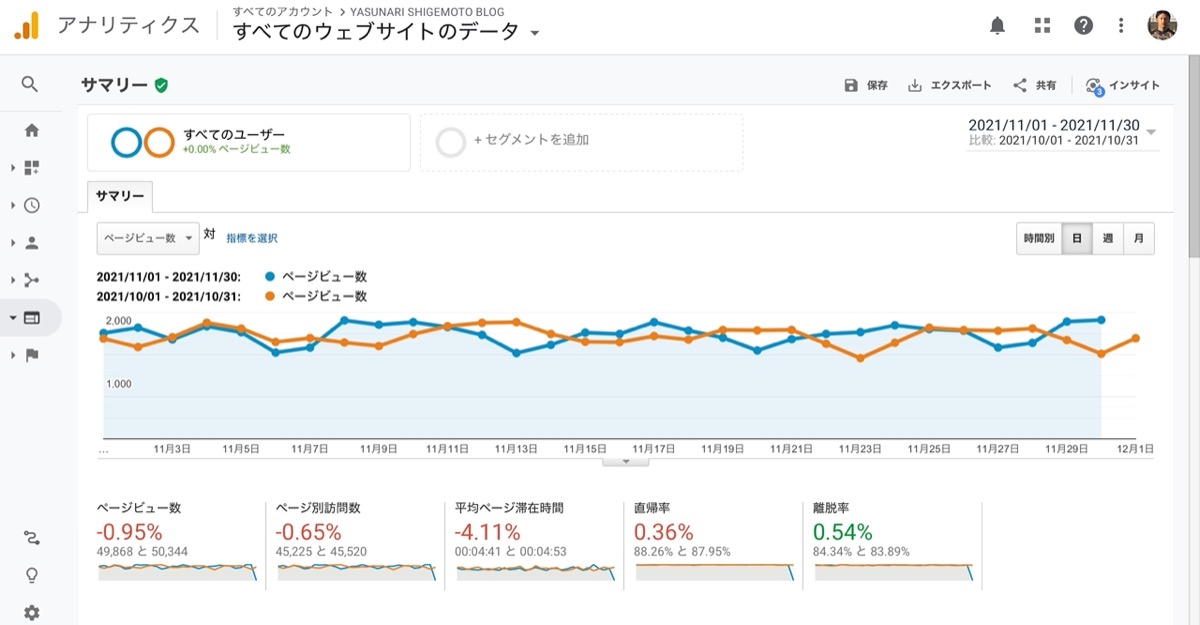Open the Acquisition sidebar icon
This screenshot has height=625, width=1200.
tap(32, 280)
